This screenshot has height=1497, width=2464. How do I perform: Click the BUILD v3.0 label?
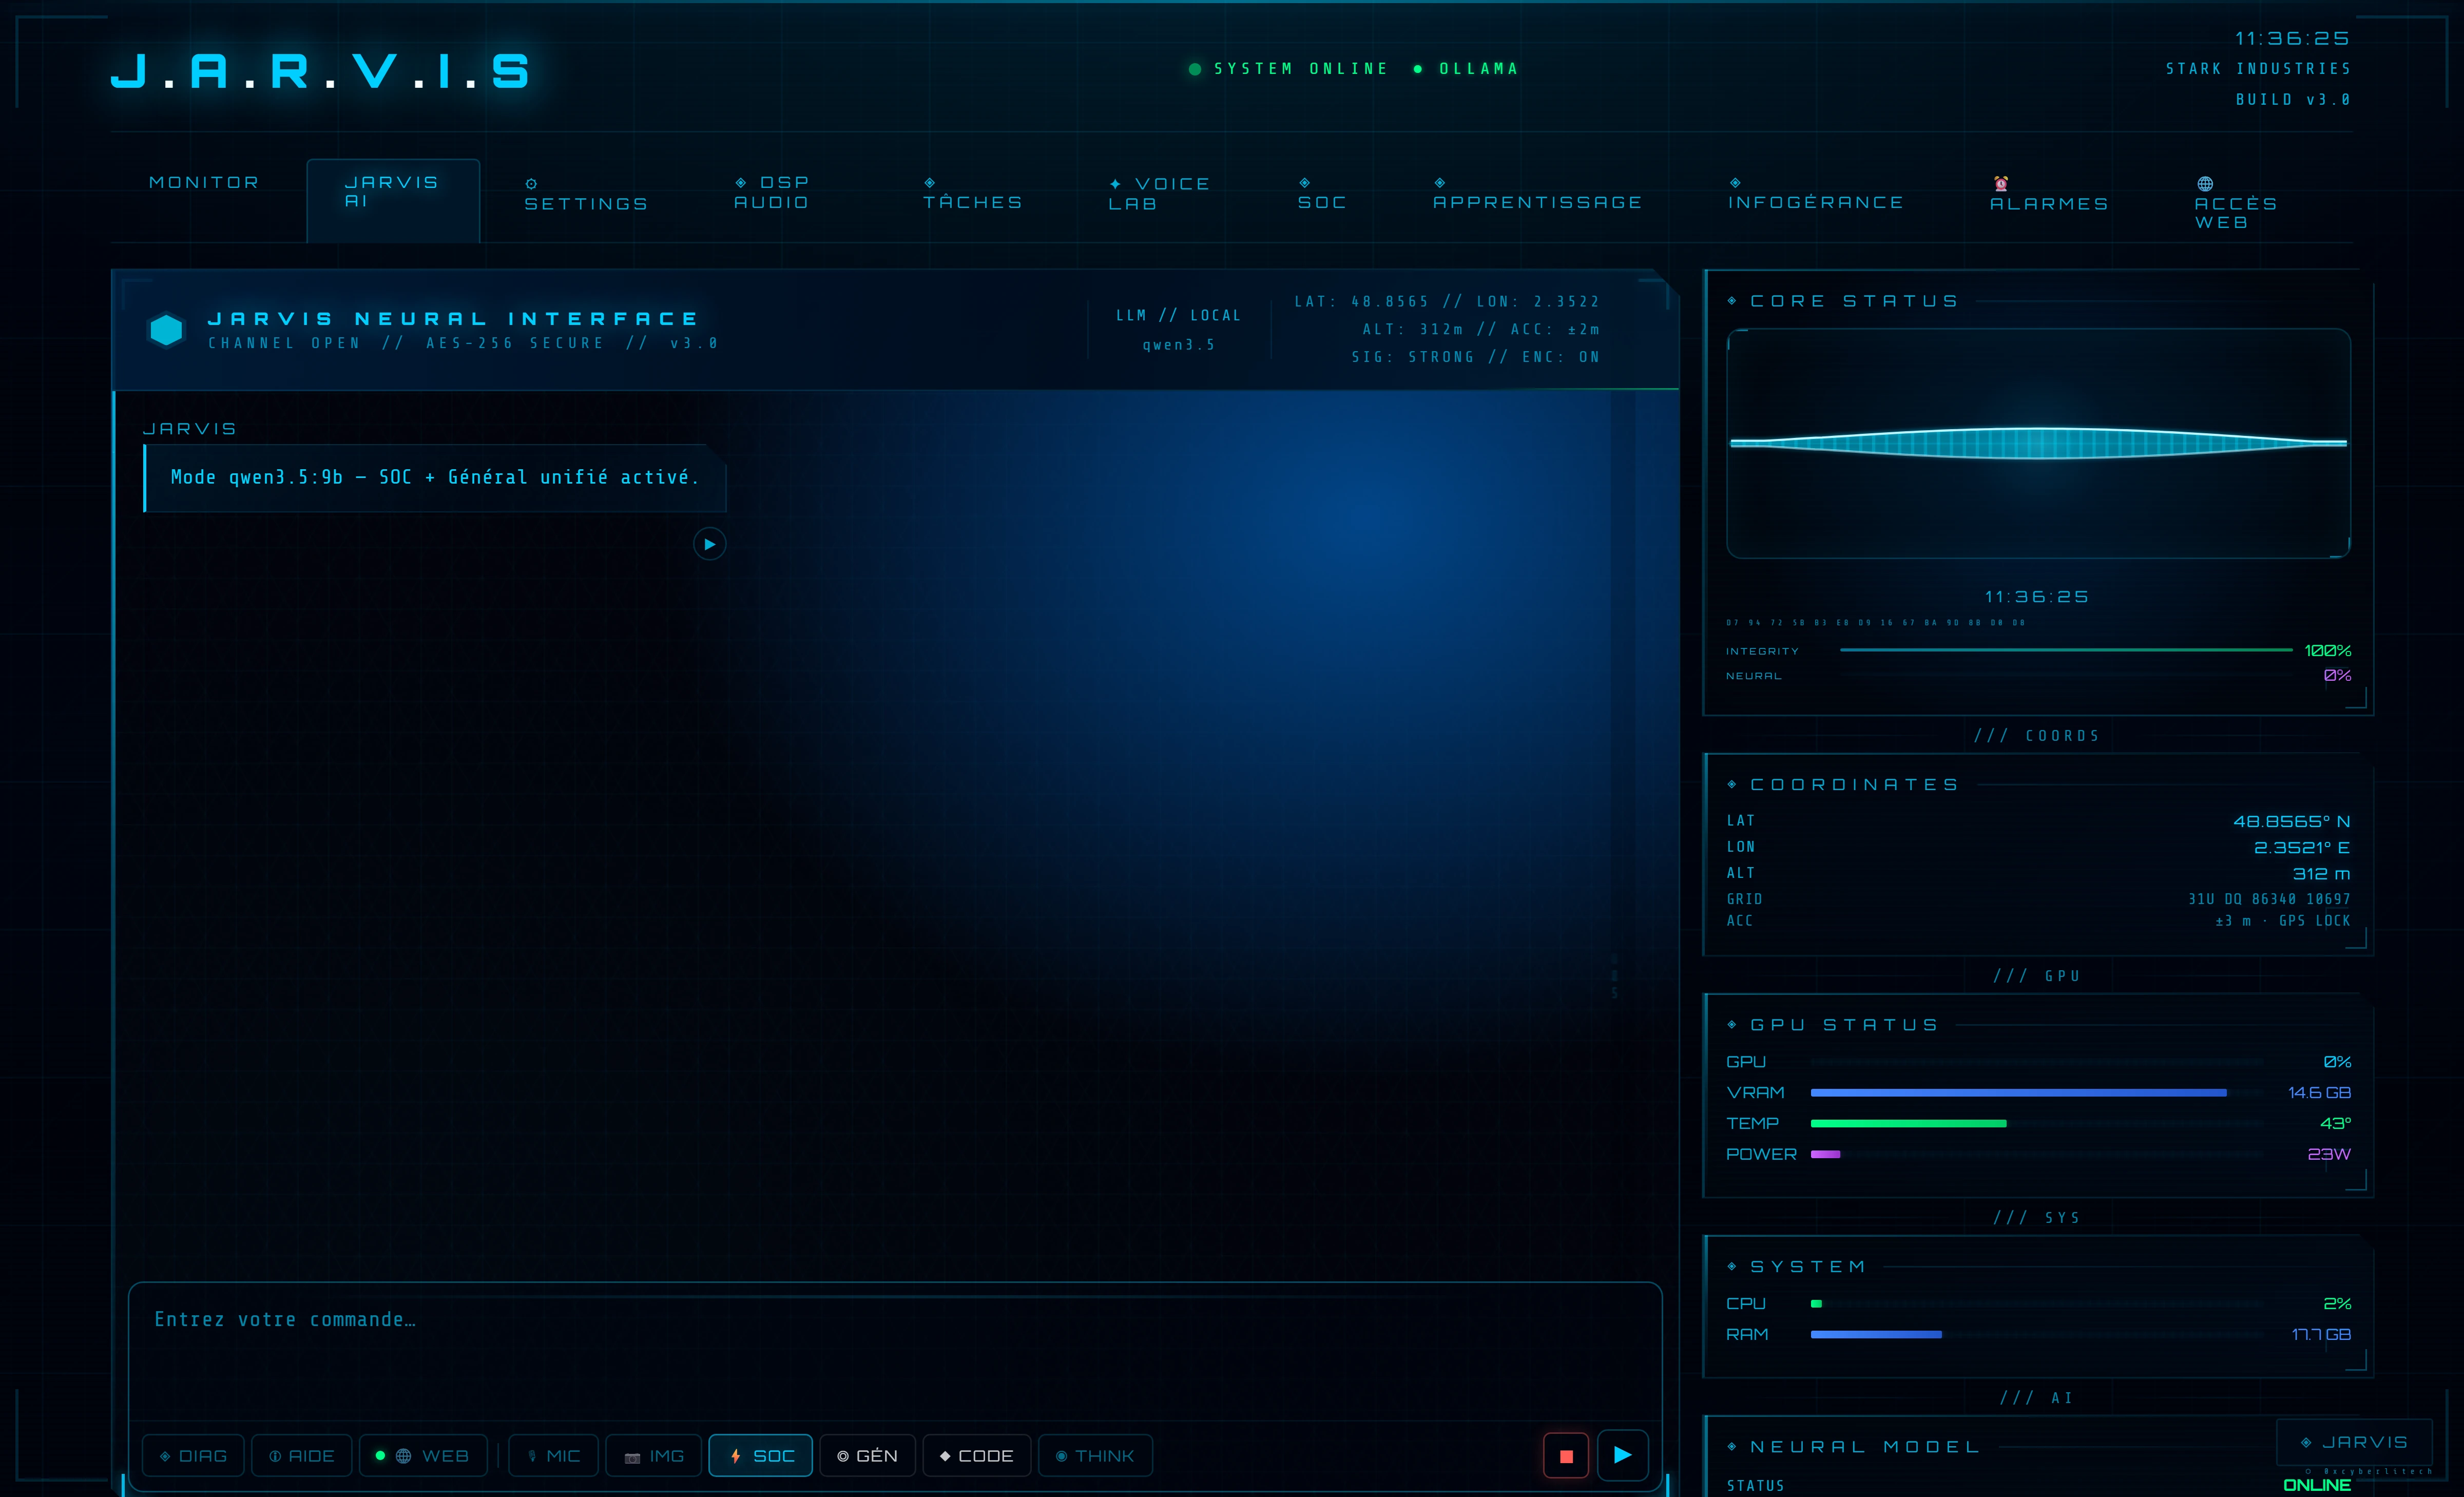[2293, 100]
